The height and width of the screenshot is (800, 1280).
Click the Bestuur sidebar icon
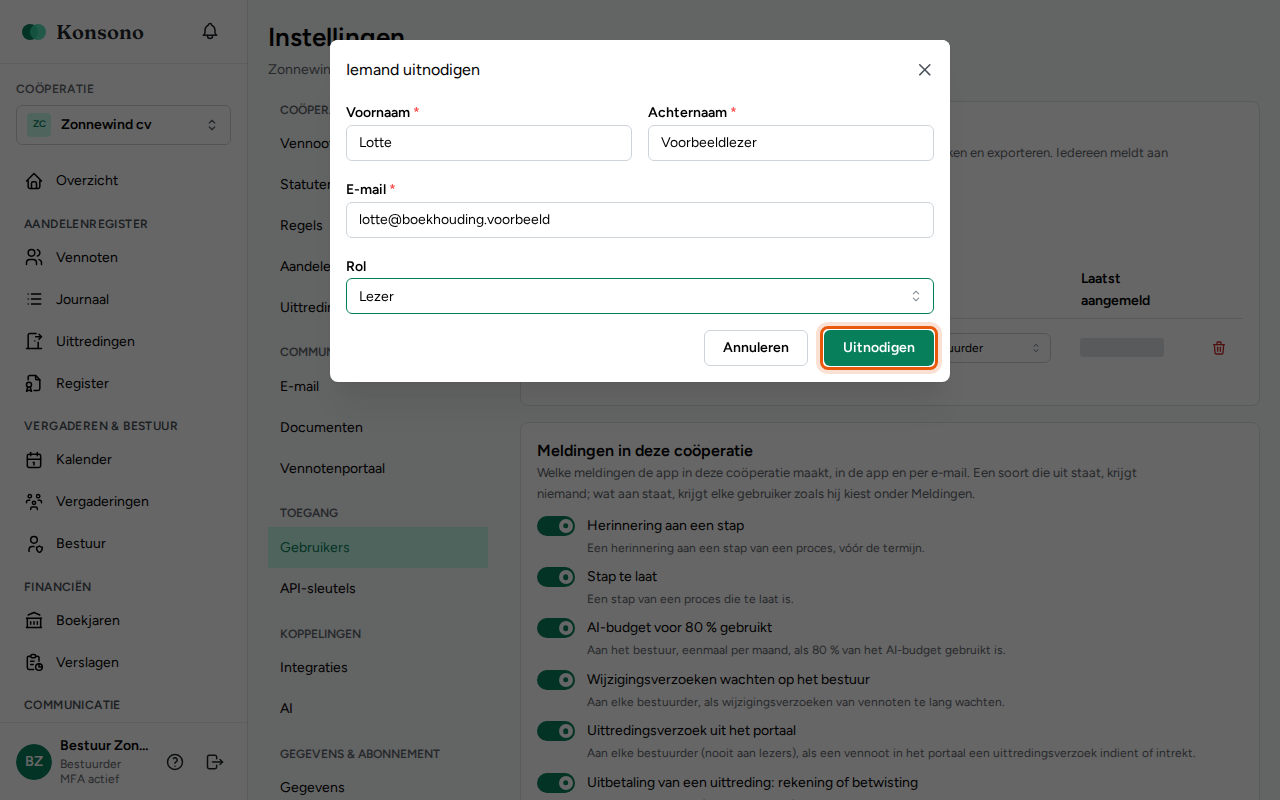click(34, 544)
